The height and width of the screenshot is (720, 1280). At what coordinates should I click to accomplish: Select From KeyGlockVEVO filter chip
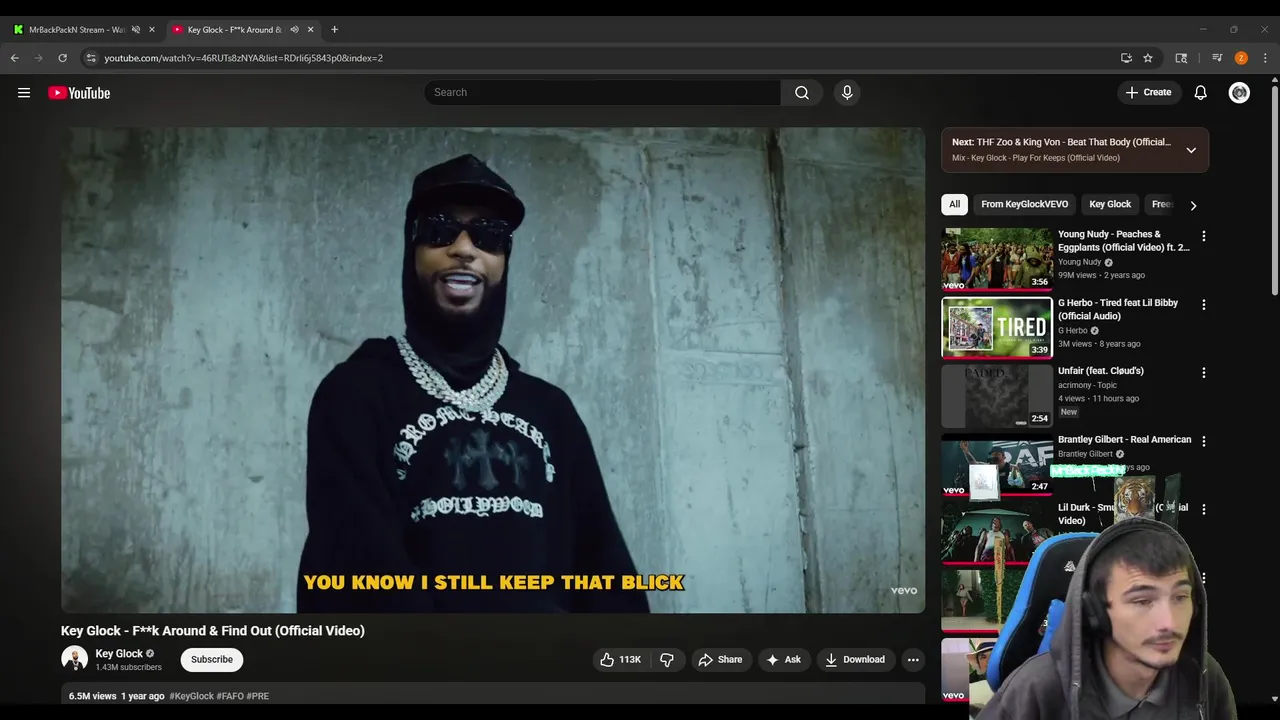[1024, 204]
